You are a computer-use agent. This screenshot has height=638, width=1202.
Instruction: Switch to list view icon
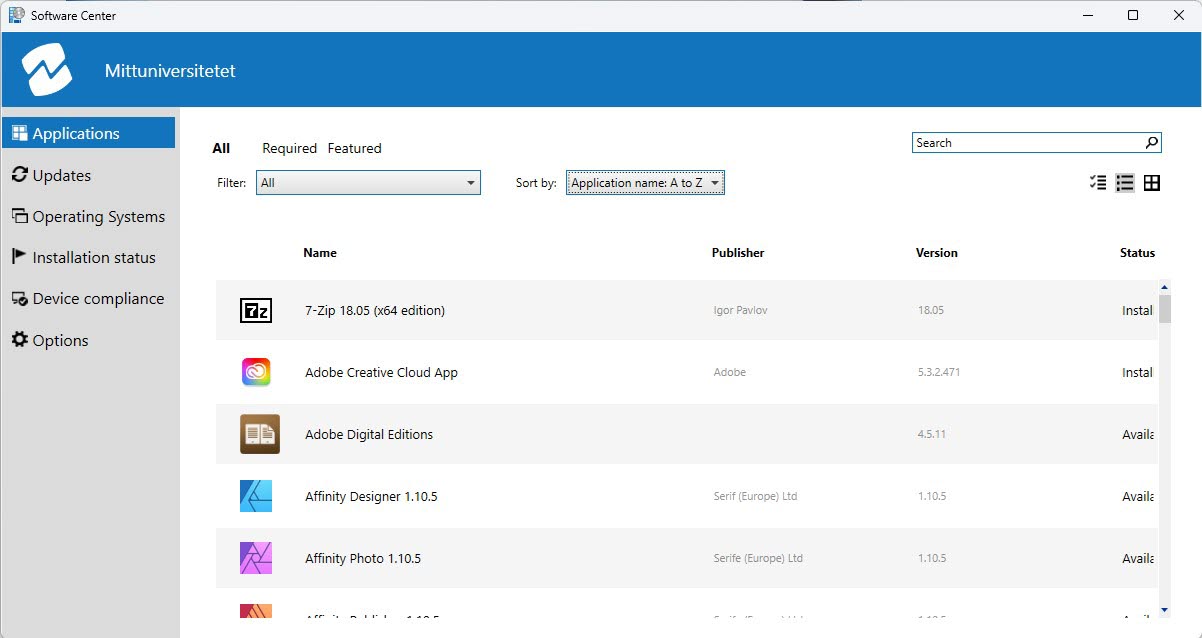click(1125, 183)
